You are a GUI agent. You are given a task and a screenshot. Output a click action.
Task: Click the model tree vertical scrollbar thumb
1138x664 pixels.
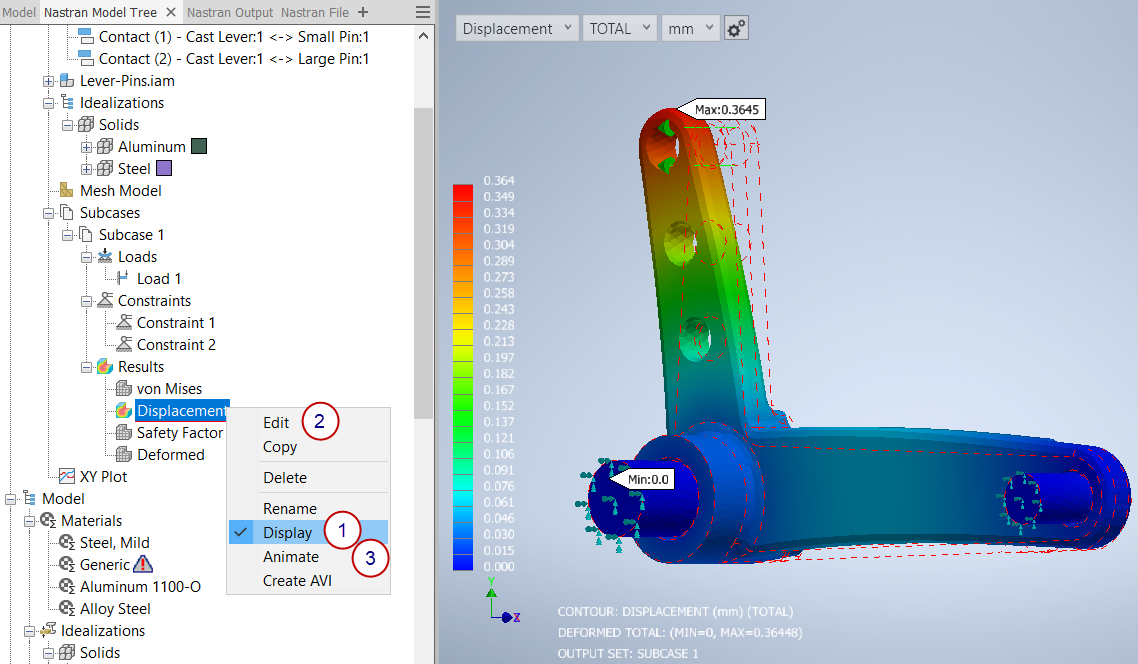click(423, 263)
